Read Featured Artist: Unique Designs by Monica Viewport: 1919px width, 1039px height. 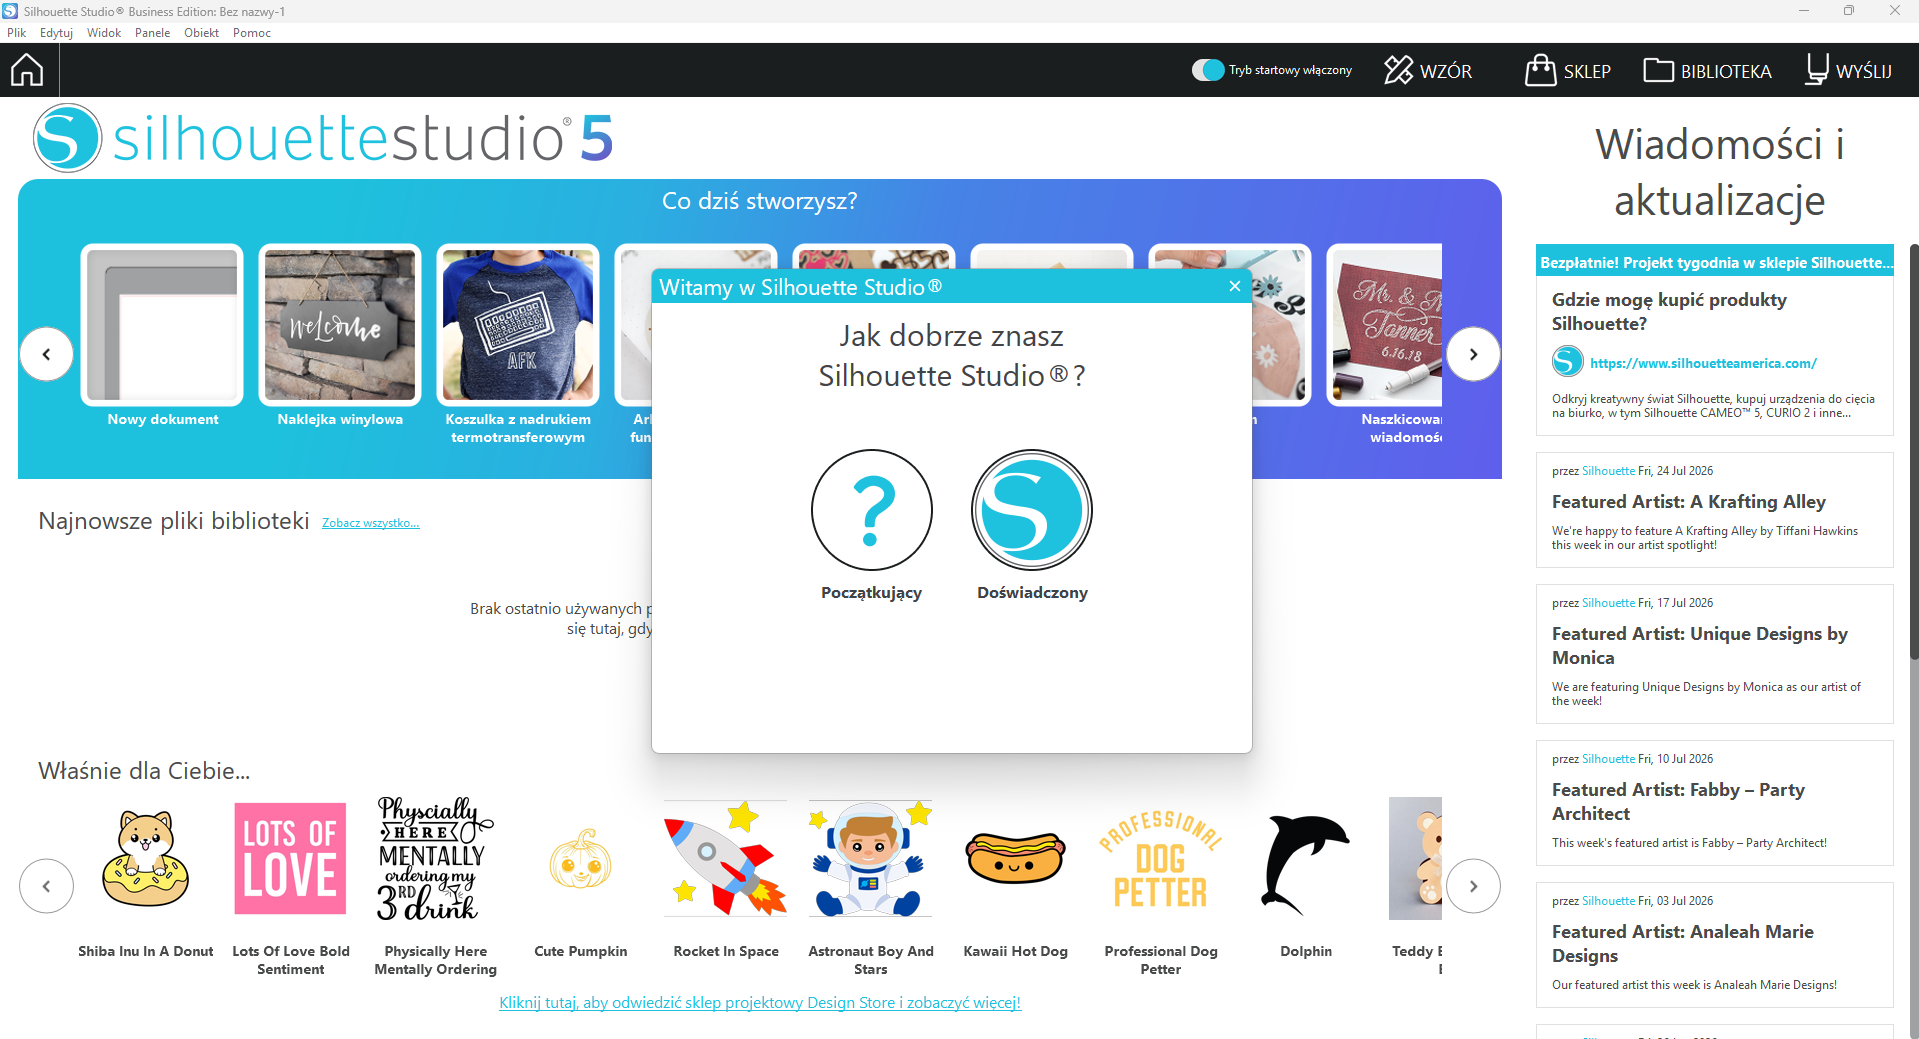1700,646
